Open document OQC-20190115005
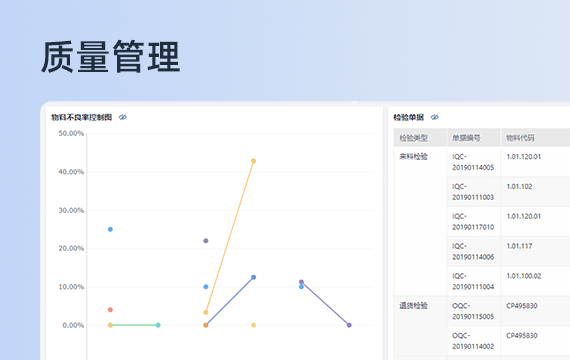Image resolution: width=570 pixels, height=360 pixels. [x=473, y=311]
